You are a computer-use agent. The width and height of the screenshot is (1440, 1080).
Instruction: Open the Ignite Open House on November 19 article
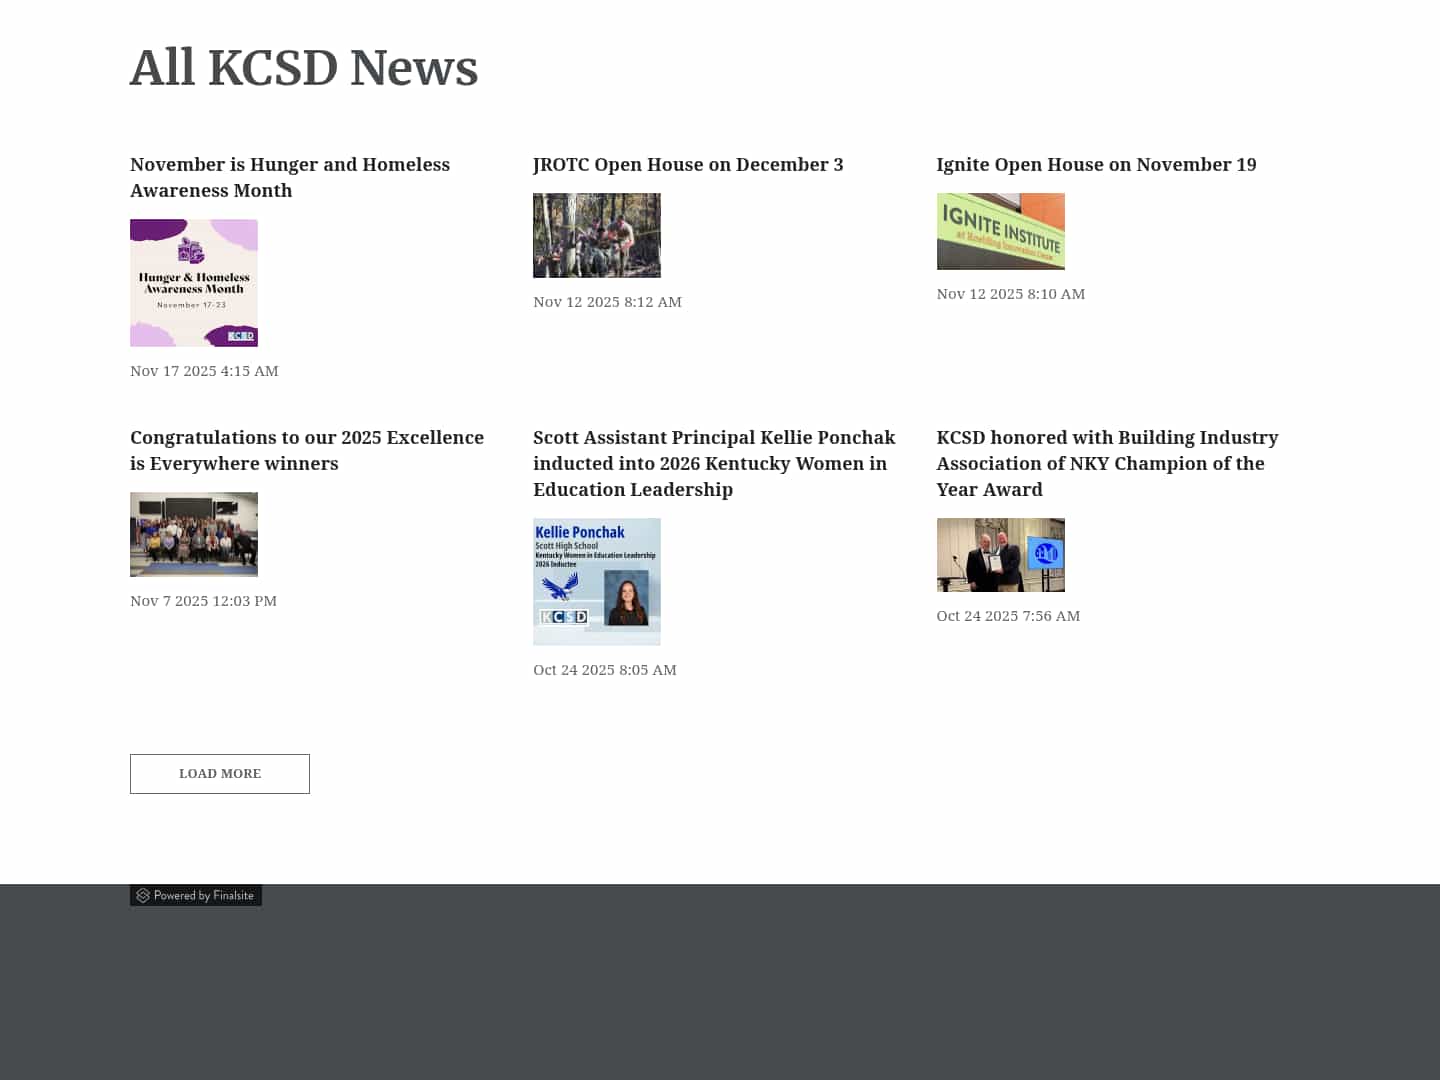pos(1096,164)
